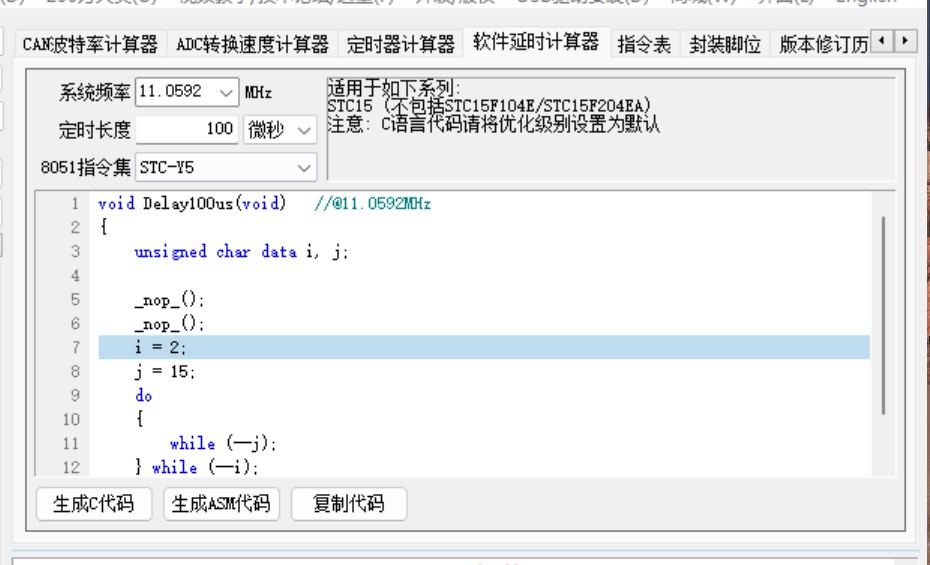Open the 系统频率 11.0592 dropdown

pyautogui.click(x=187, y=92)
